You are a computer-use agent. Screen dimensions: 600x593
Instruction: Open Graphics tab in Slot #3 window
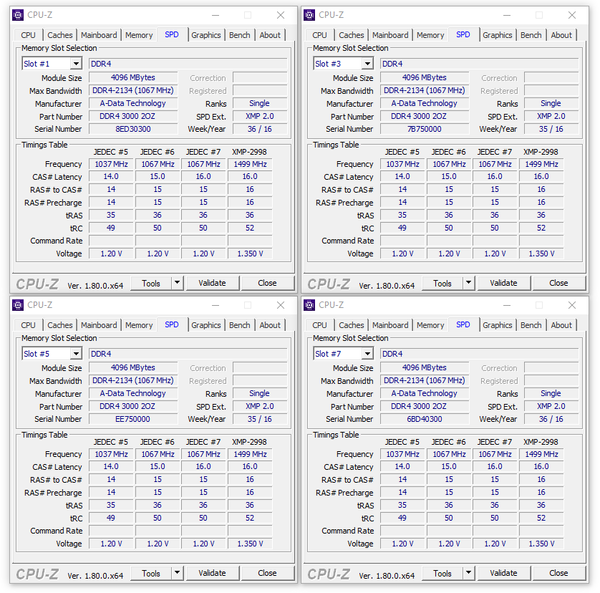click(x=497, y=35)
